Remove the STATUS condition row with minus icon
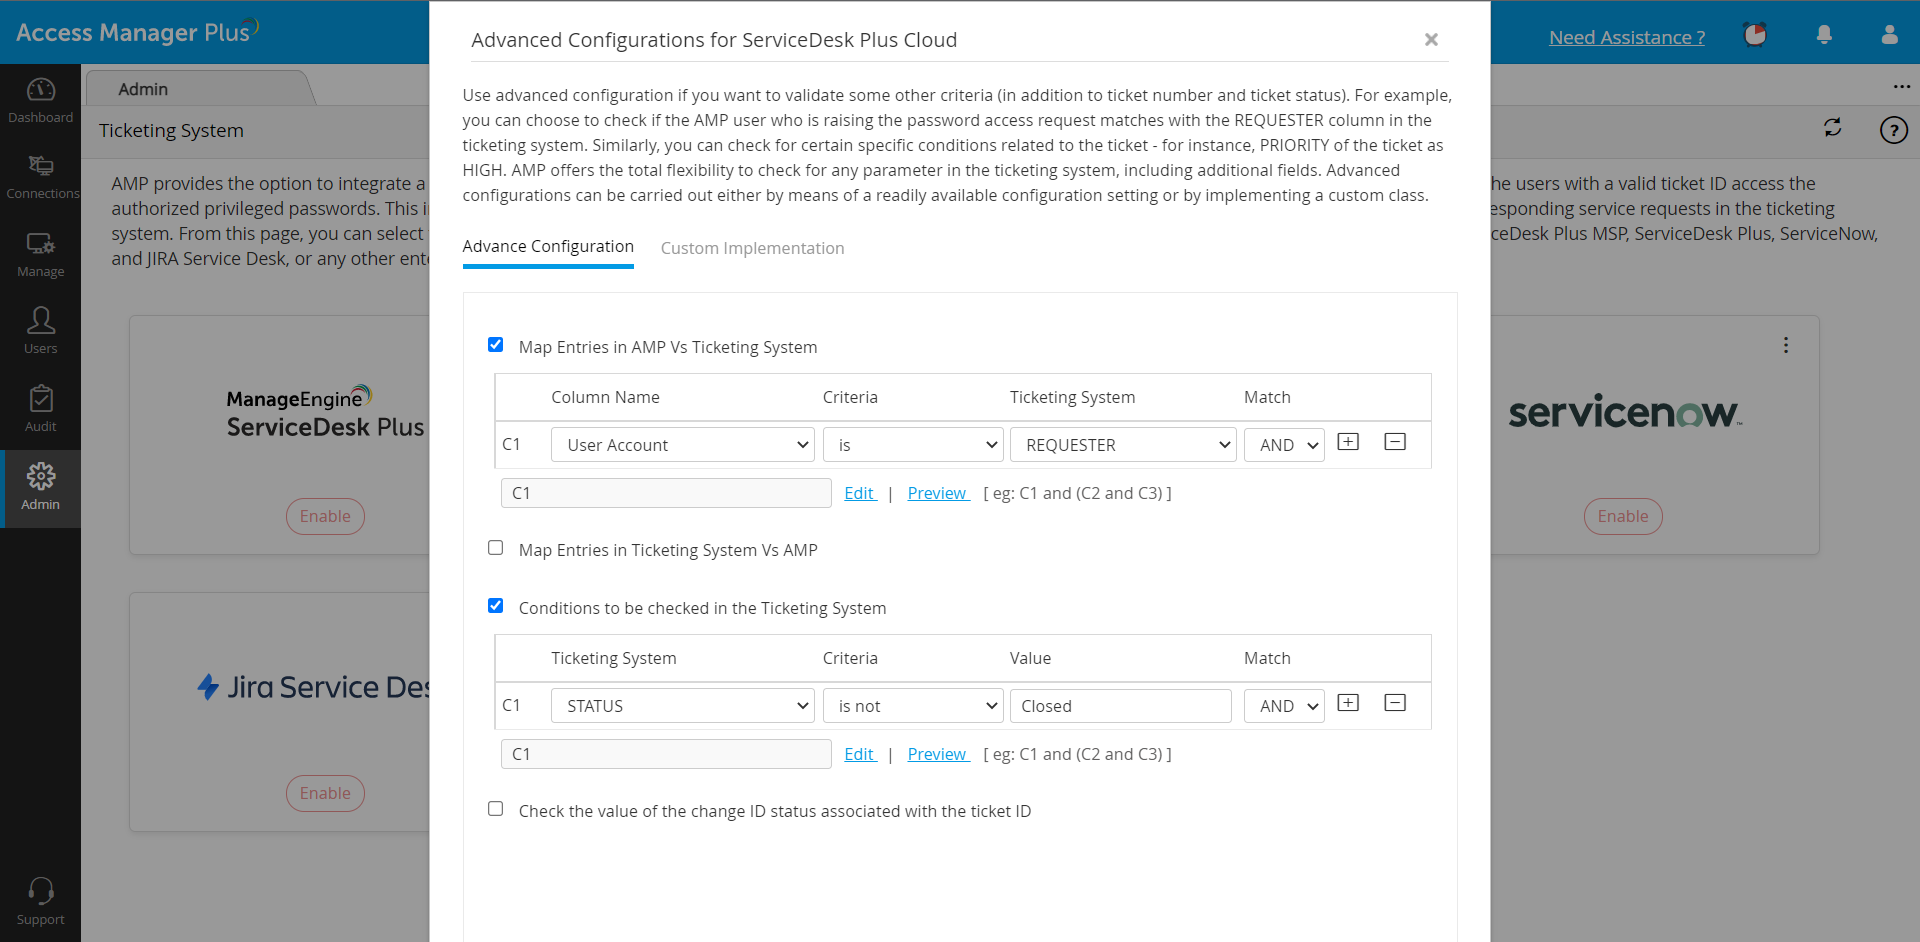 1395,703
